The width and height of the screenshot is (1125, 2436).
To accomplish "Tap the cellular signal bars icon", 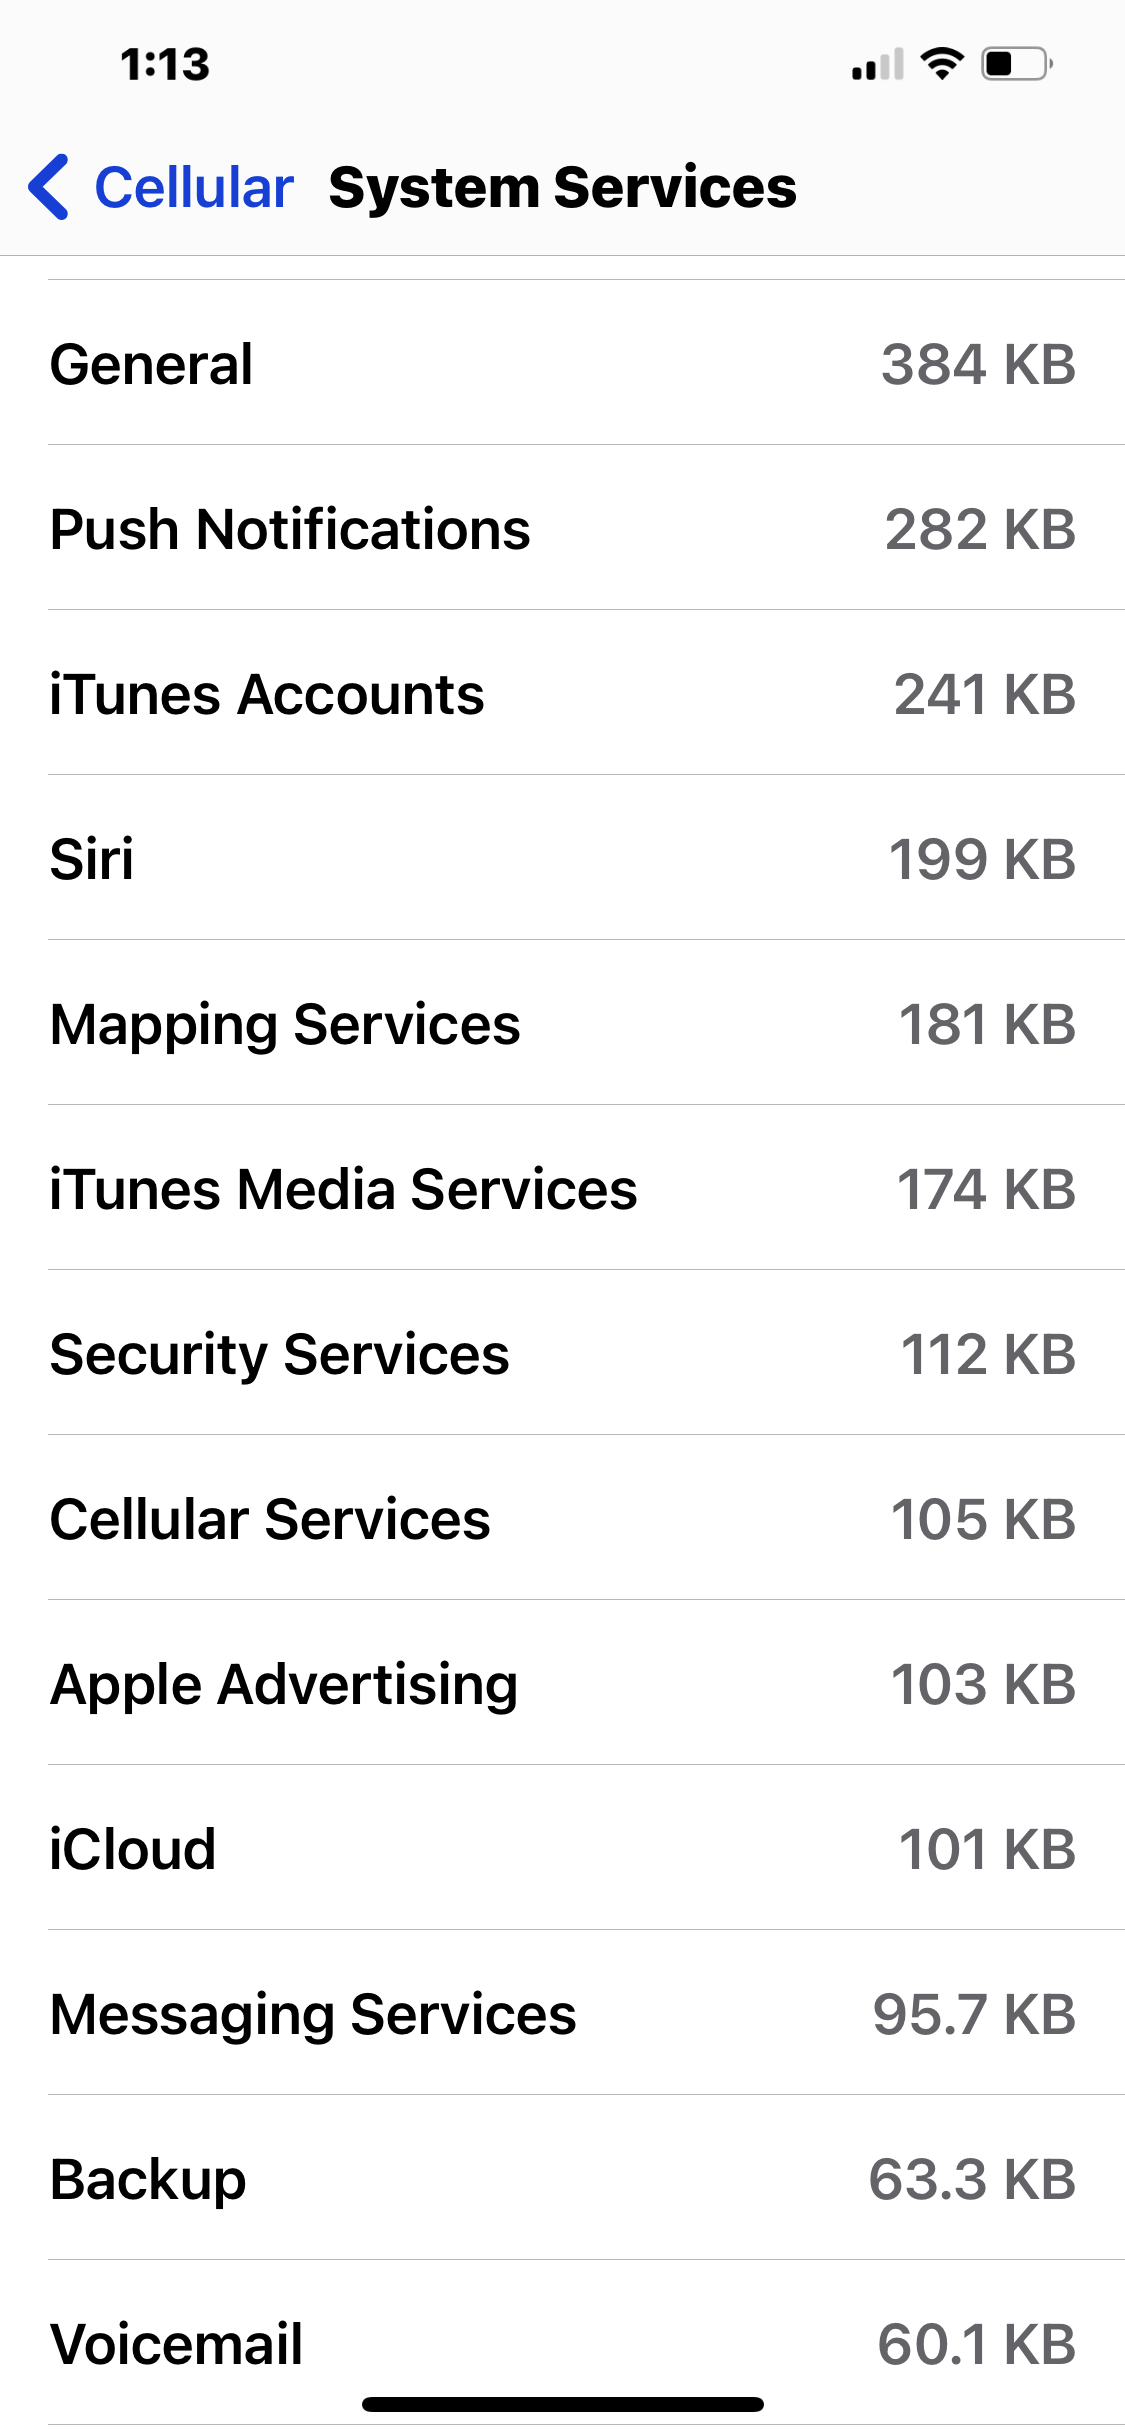I will pos(877,65).
